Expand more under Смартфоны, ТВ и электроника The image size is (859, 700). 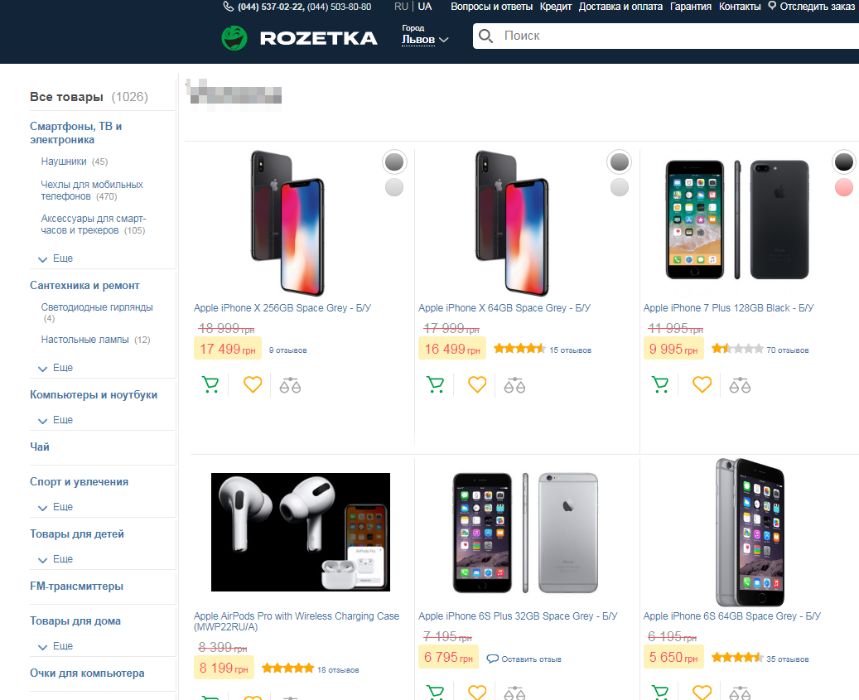point(56,259)
